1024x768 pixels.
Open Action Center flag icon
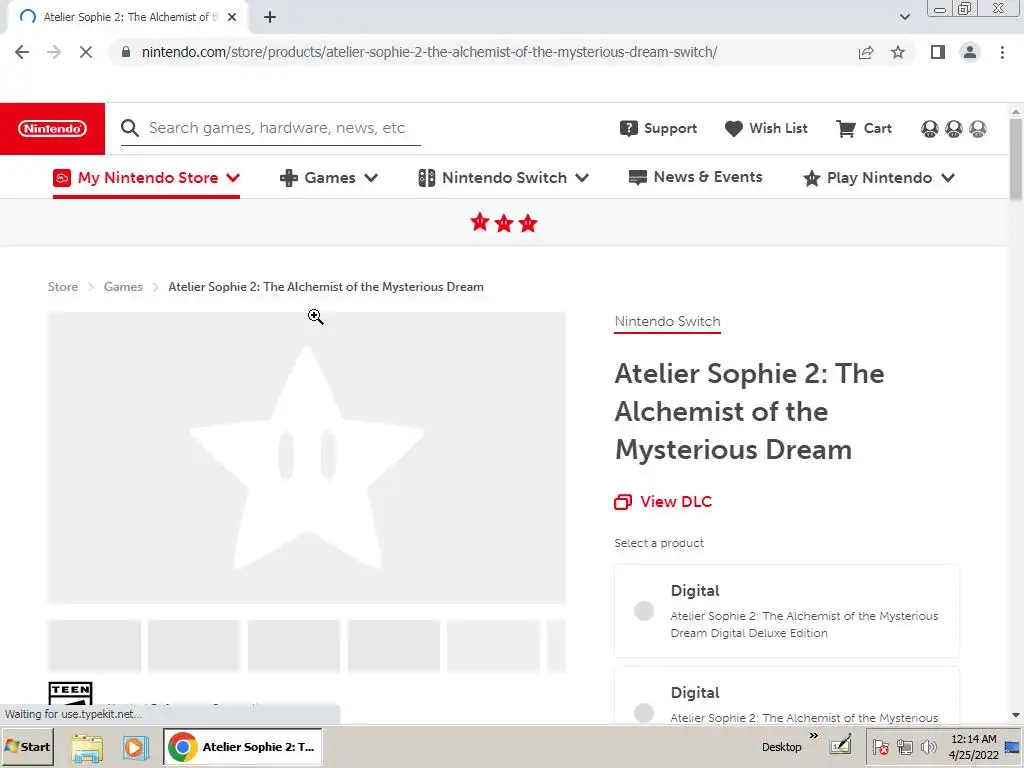click(880, 747)
